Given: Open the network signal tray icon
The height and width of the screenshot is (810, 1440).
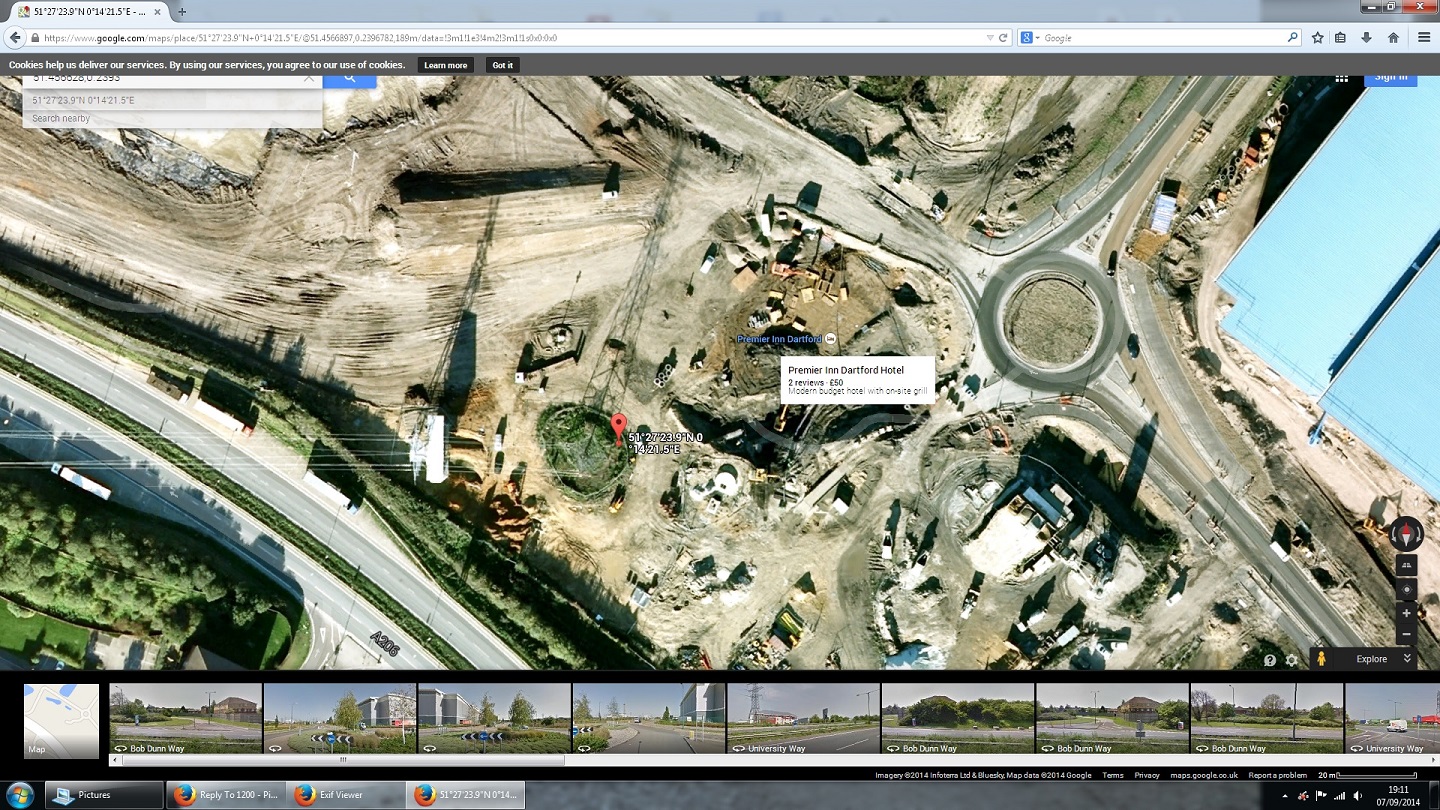Looking at the screenshot, I should [x=1338, y=796].
